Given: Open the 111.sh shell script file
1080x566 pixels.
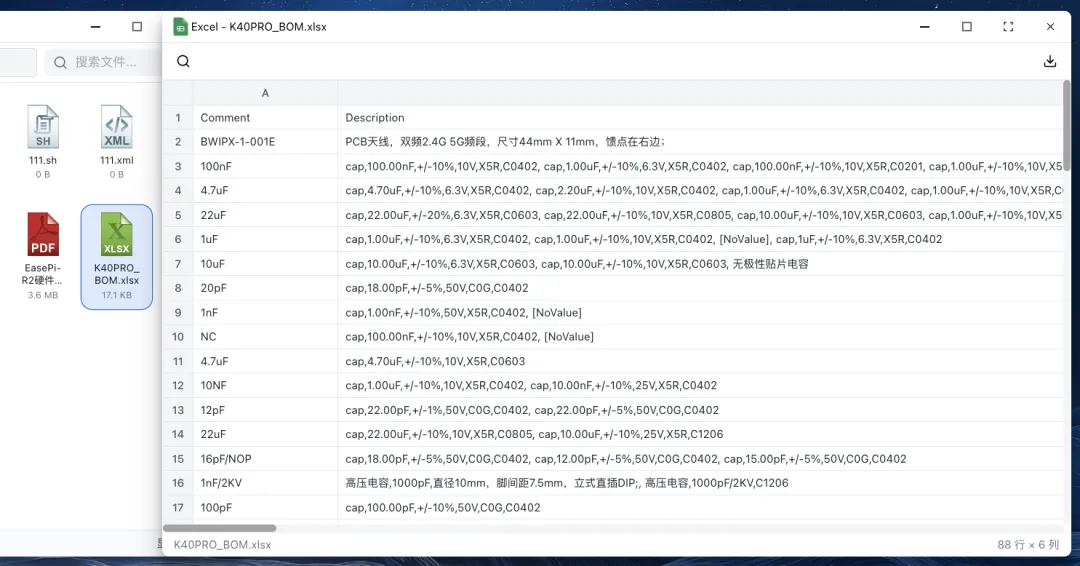Looking at the screenshot, I should pos(43,127).
